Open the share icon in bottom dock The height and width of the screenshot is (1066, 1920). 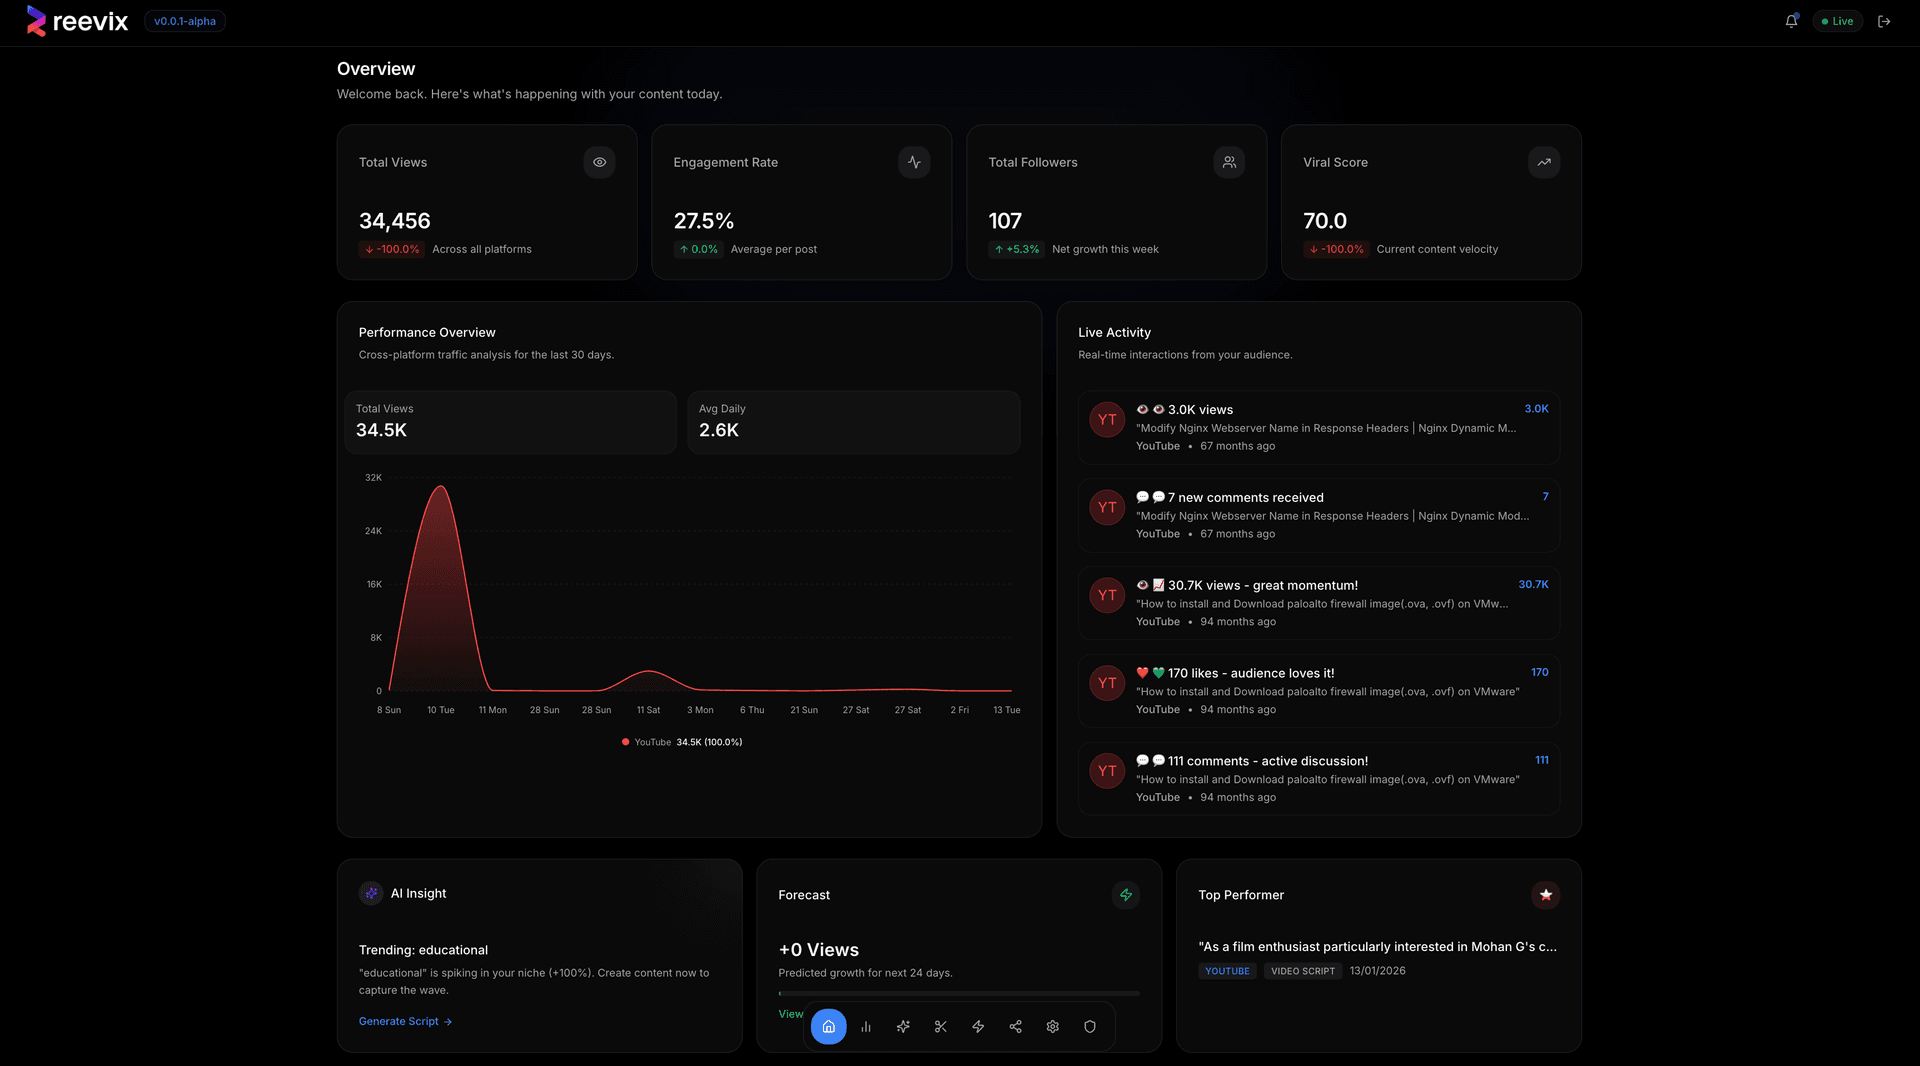(1015, 1026)
